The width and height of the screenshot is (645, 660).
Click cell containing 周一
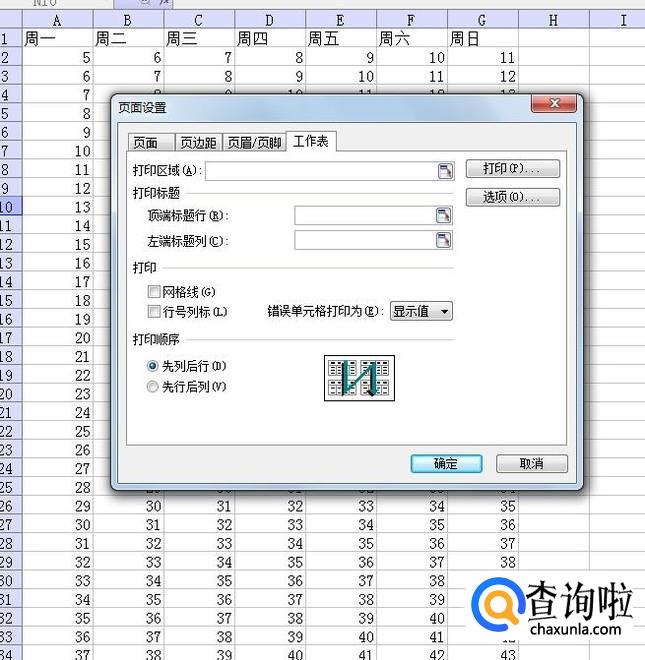point(57,38)
